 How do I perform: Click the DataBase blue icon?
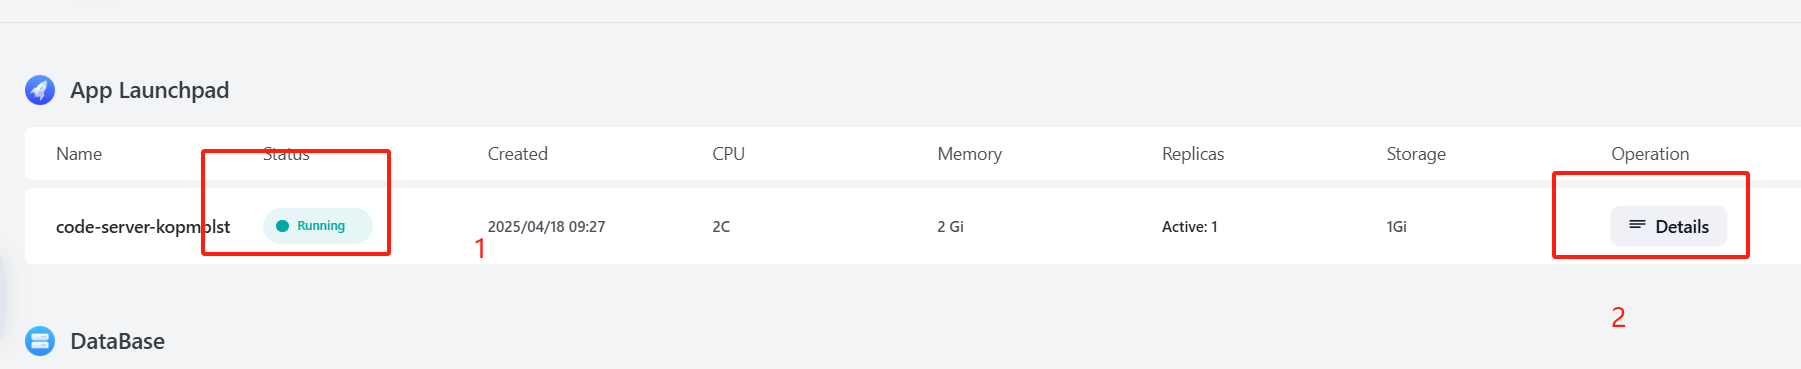pos(40,341)
